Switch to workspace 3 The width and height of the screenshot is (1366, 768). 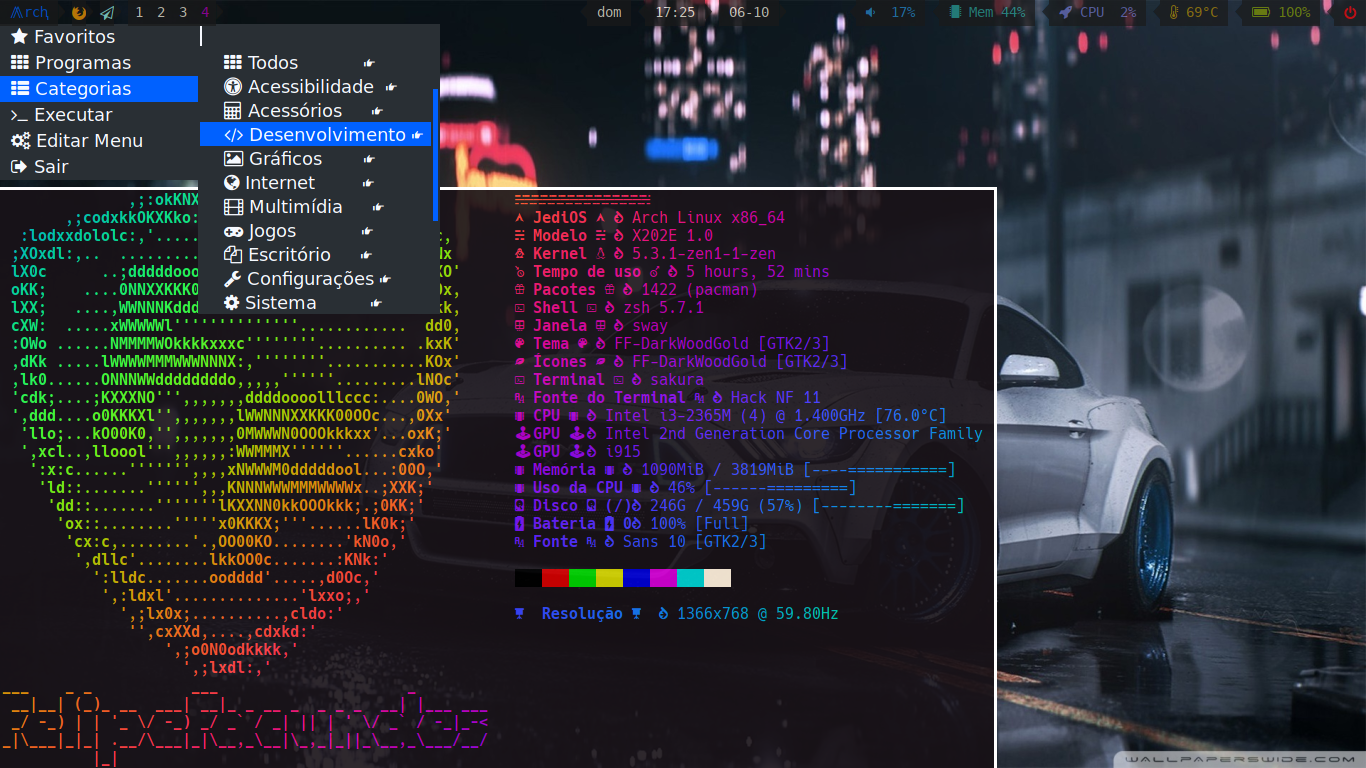tap(183, 12)
